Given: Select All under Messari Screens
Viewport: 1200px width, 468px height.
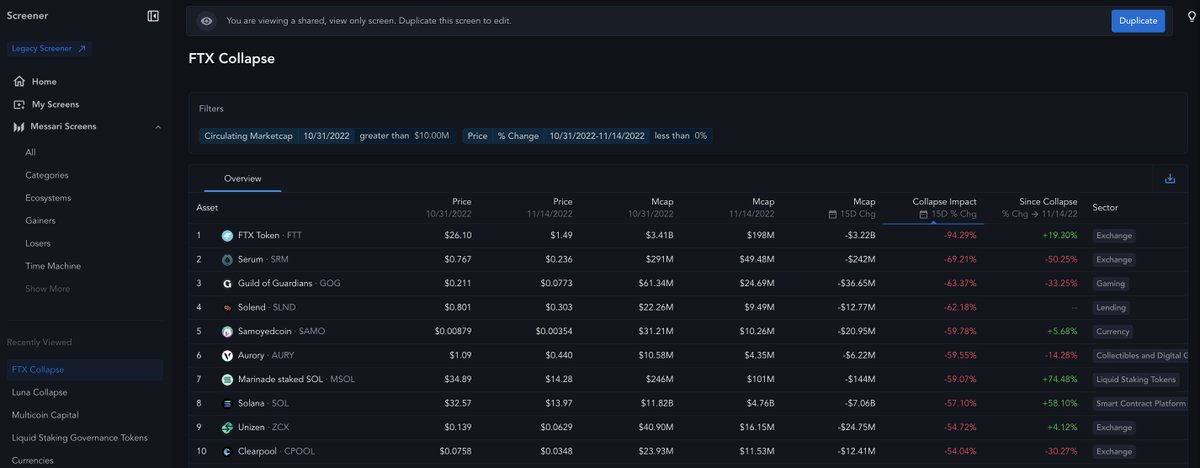Looking at the screenshot, I should pos(31,152).
